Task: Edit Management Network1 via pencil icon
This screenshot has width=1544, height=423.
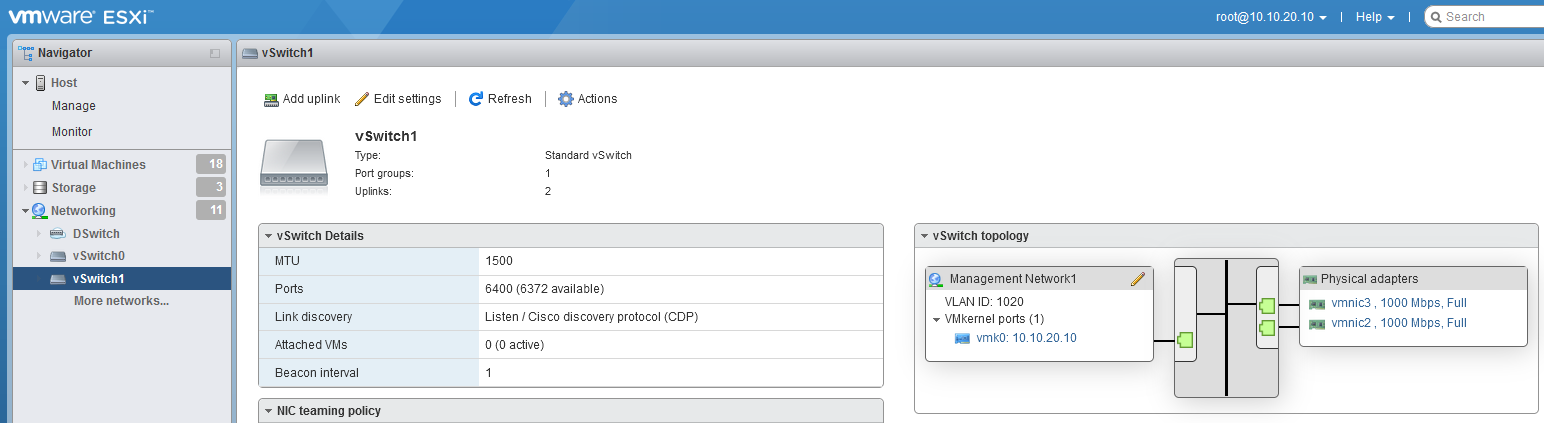Action: pos(1137,279)
